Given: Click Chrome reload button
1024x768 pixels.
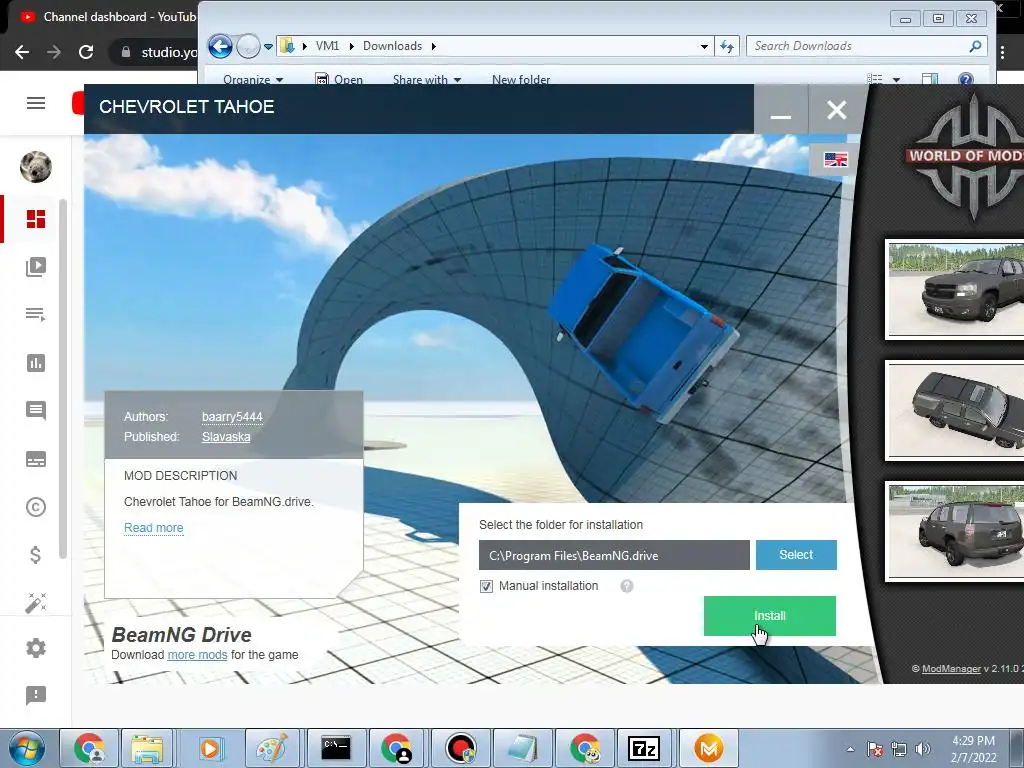Looking at the screenshot, I should pos(86,52).
